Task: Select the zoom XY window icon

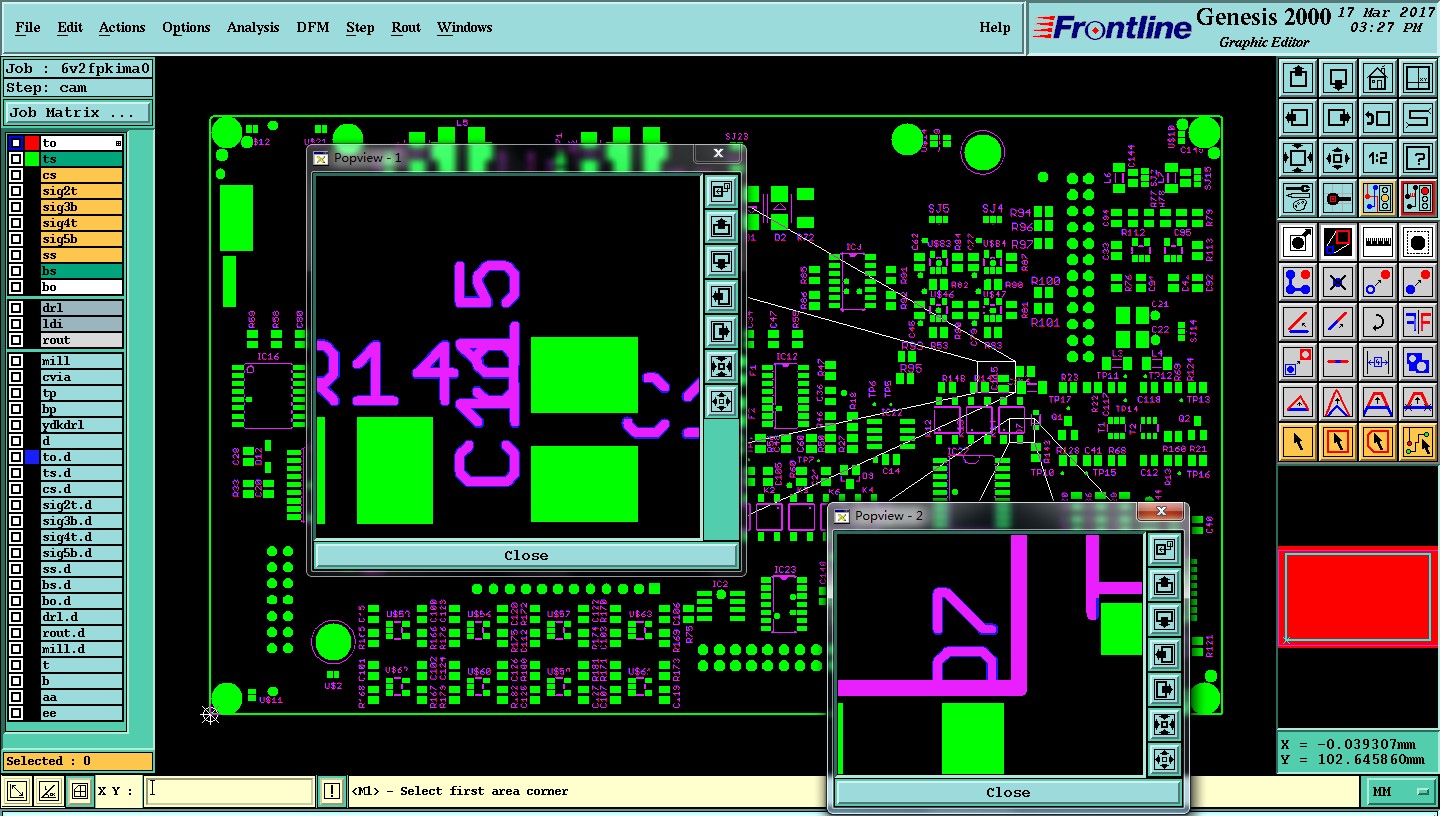Action: tap(1418, 77)
